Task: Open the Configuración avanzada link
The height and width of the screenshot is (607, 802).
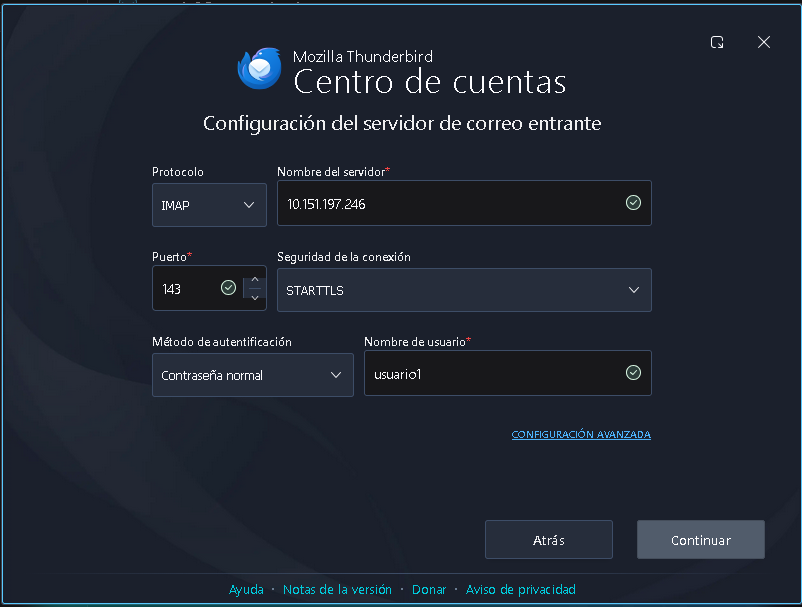Action: pos(581,435)
